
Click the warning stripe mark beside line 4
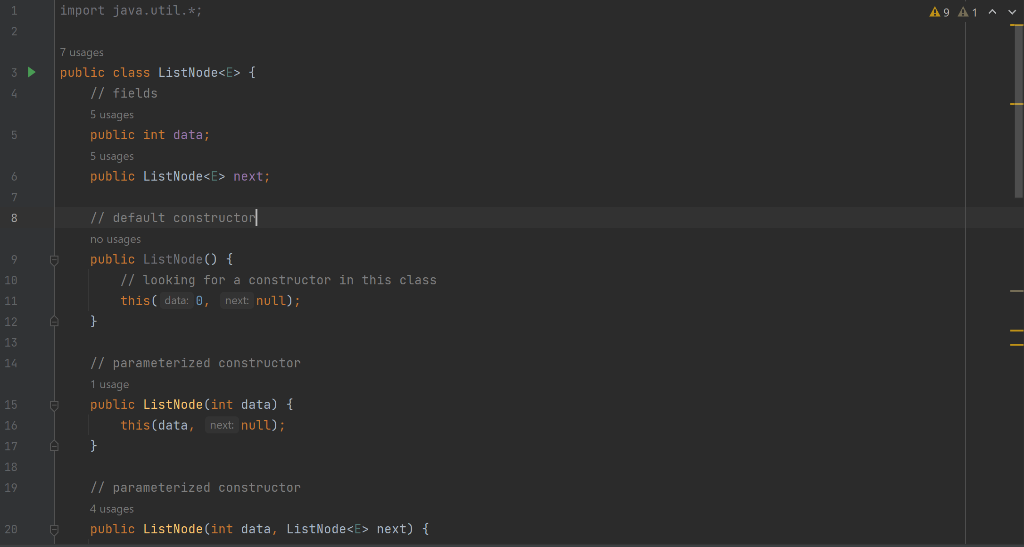[x=1017, y=104]
